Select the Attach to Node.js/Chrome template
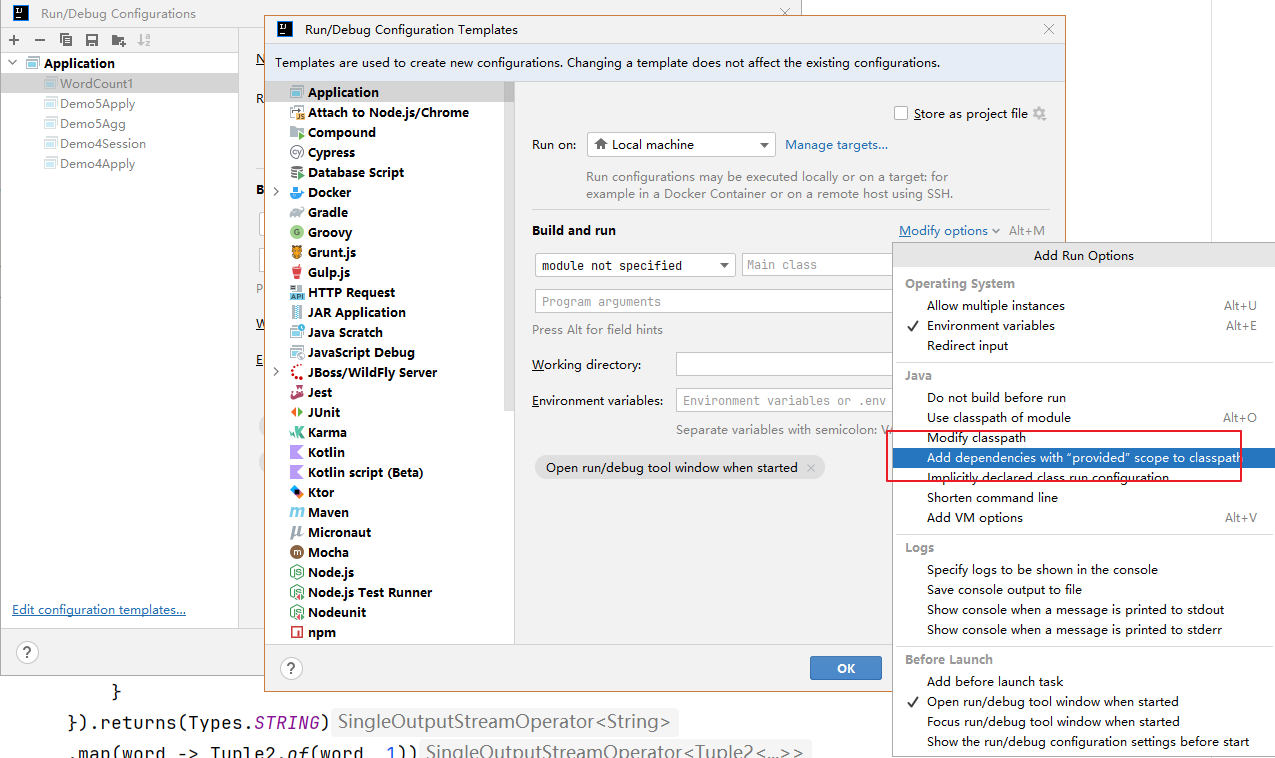The height and width of the screenshot is (758, 1275). (388, 112)
